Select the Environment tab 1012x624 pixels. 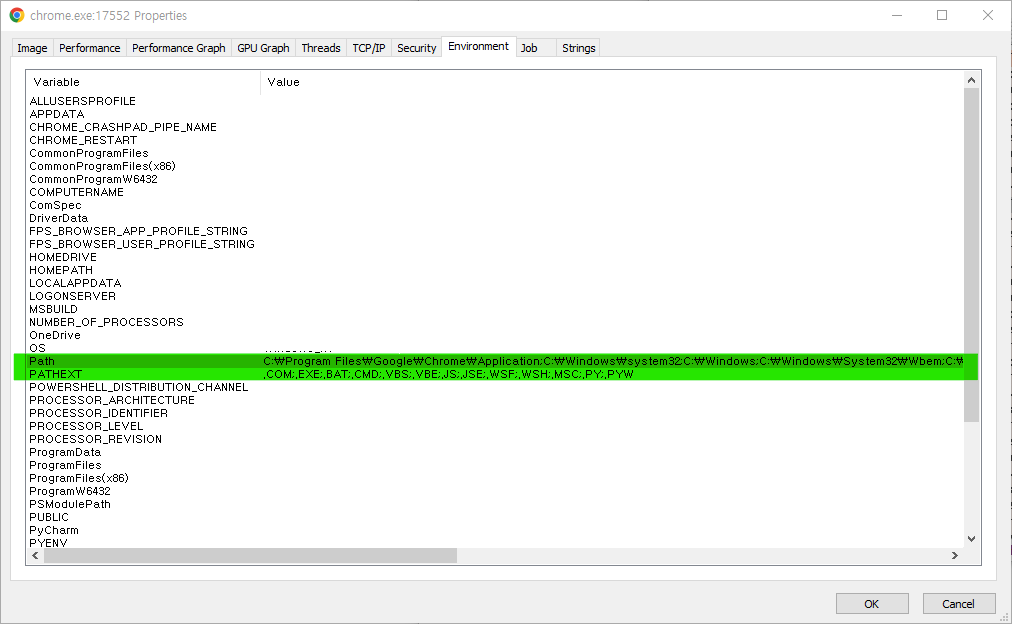(478, 46)
